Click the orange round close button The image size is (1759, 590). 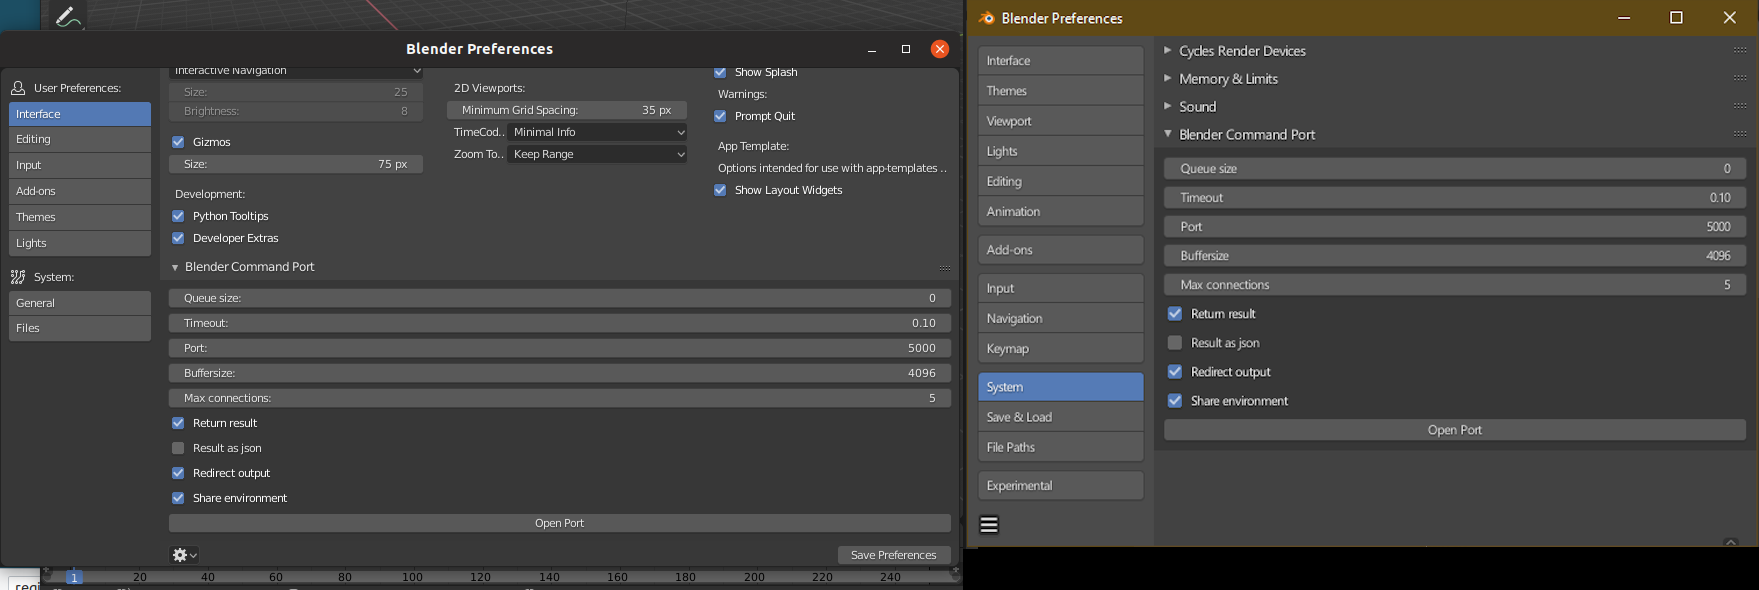[x=939, y=49]
